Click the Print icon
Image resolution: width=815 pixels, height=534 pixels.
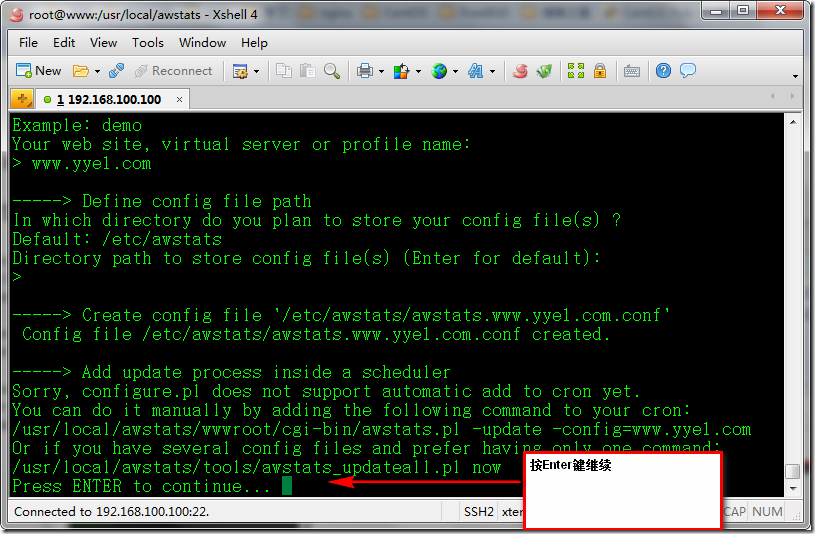365,71
